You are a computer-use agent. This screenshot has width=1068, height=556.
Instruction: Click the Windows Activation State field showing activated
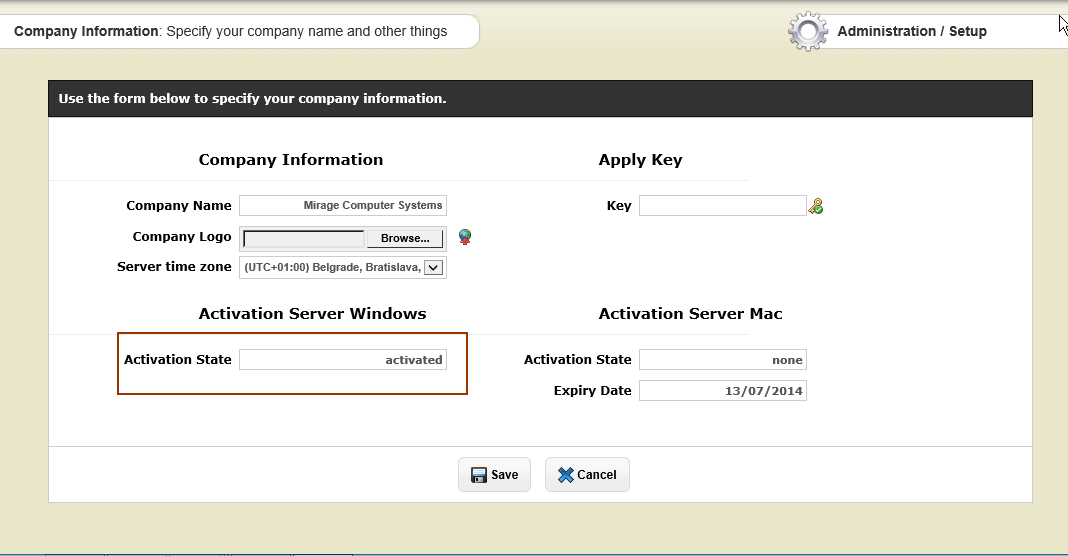pyautogui.click(x=343, y=360)
